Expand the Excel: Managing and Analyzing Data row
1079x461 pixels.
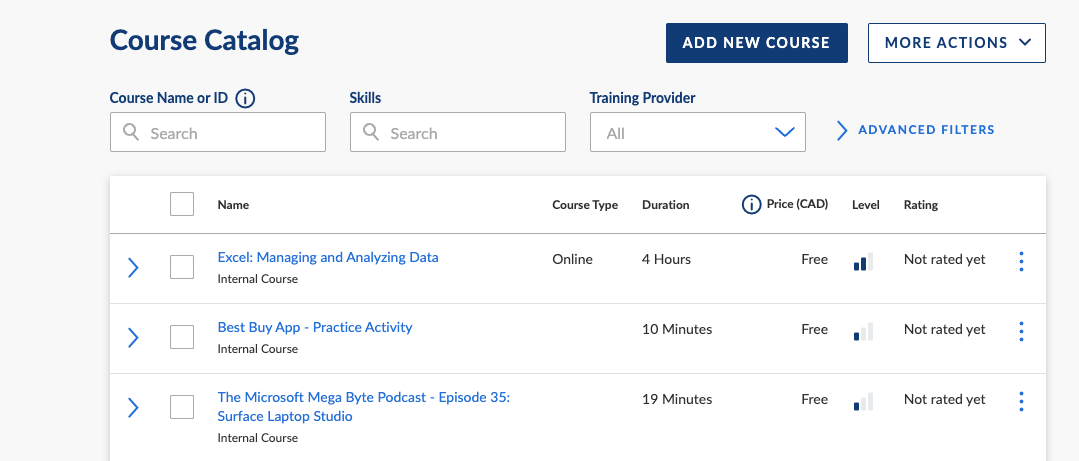coord(133,268)
